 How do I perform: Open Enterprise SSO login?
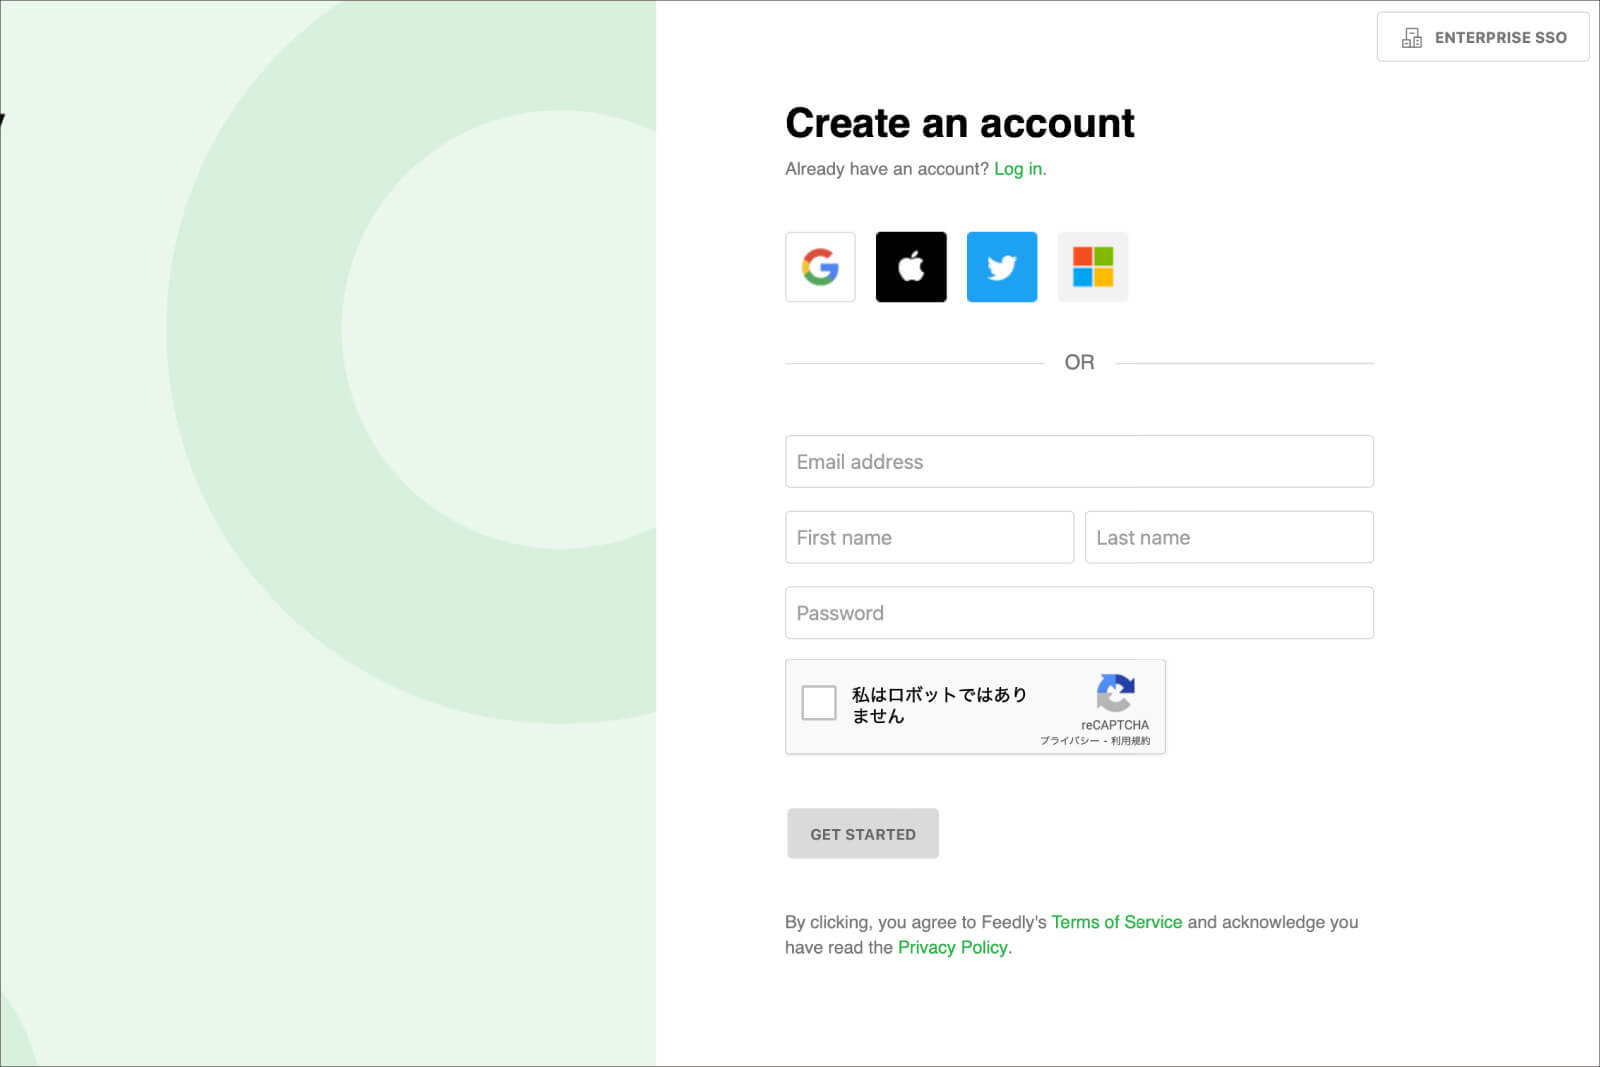[x=1483, y=37]
